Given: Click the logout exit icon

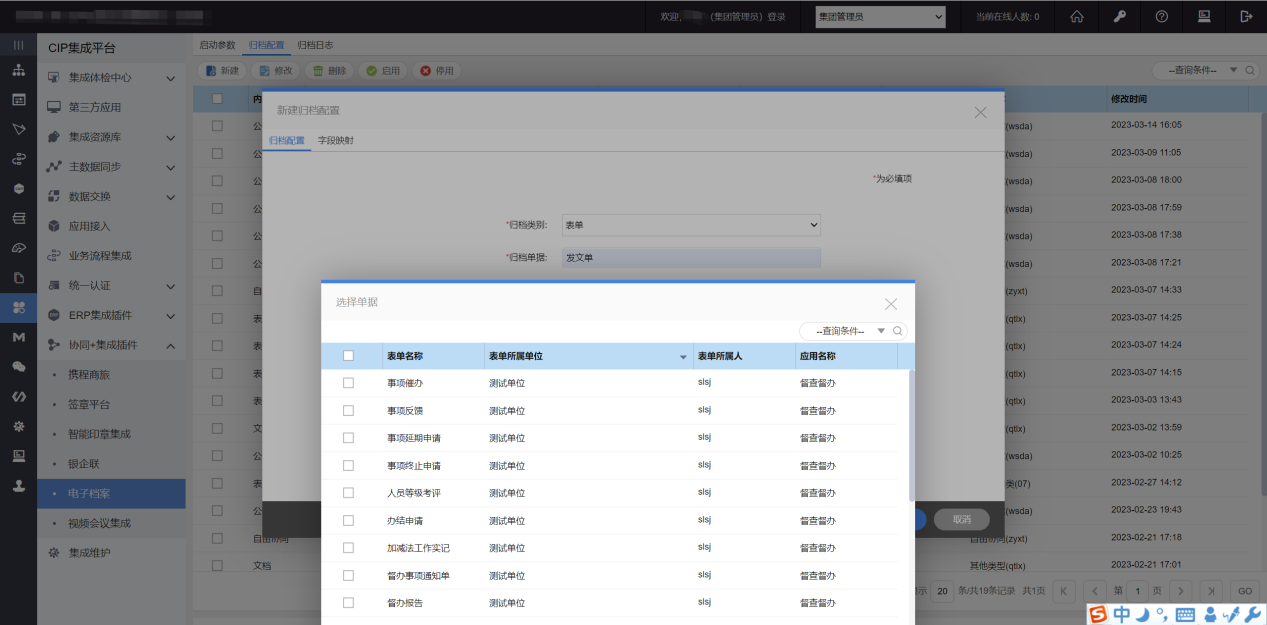Looking at the screenshot, I should pyautogui.click(x=1246, y=16).
